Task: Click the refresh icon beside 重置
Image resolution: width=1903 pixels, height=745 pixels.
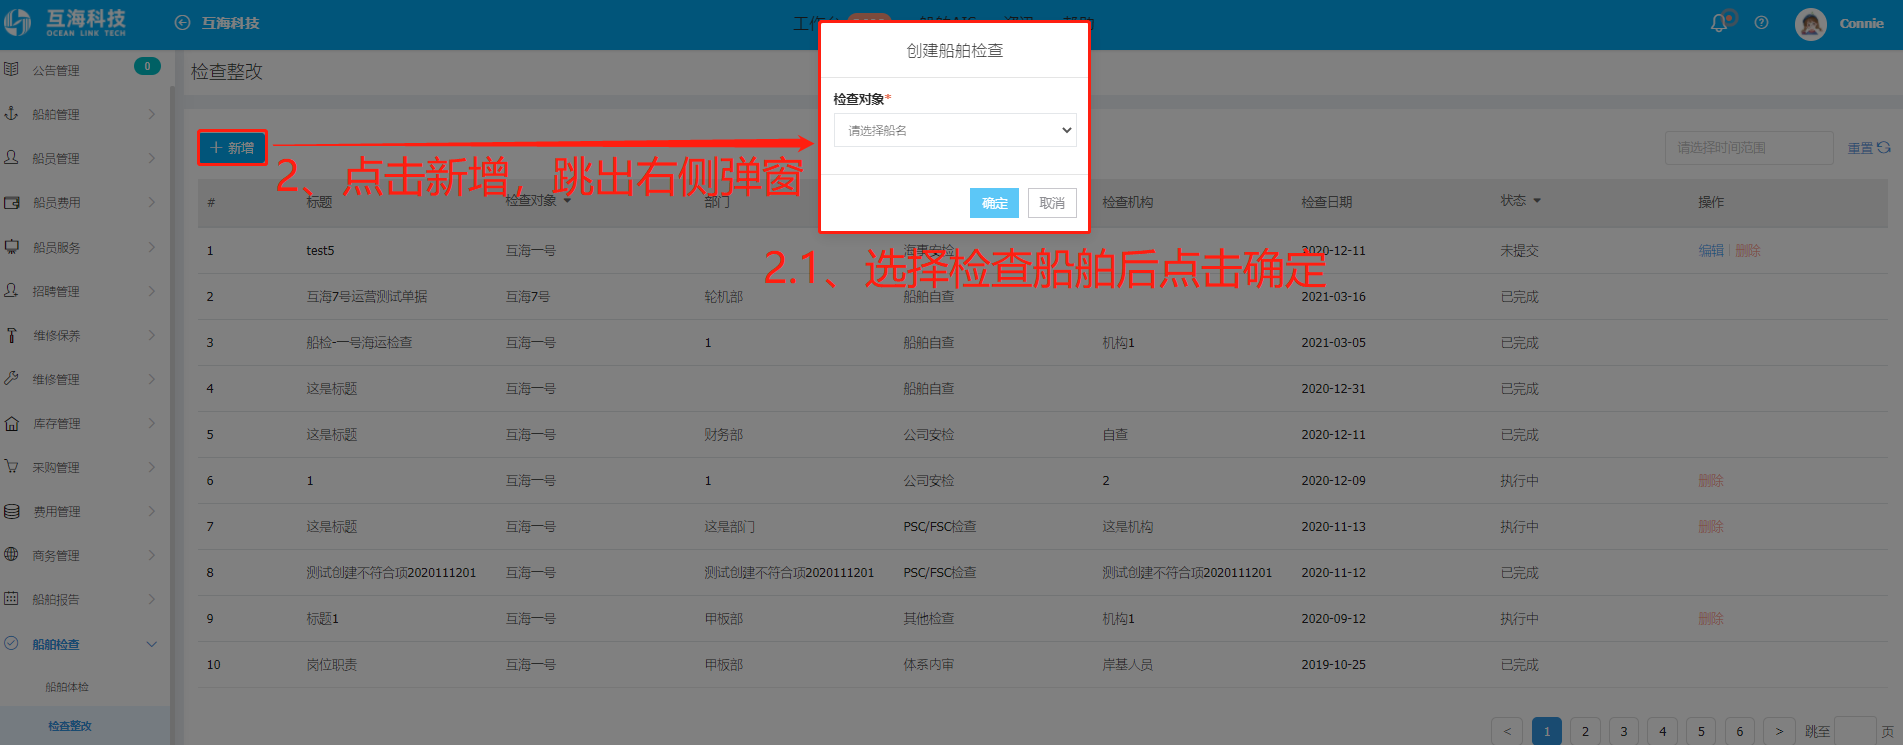Action: click(1884, 147)
